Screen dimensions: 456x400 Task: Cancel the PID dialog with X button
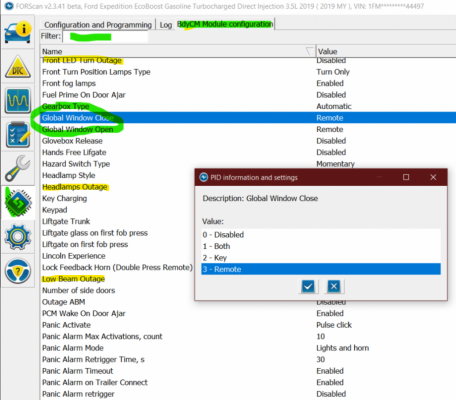(334, 286)
